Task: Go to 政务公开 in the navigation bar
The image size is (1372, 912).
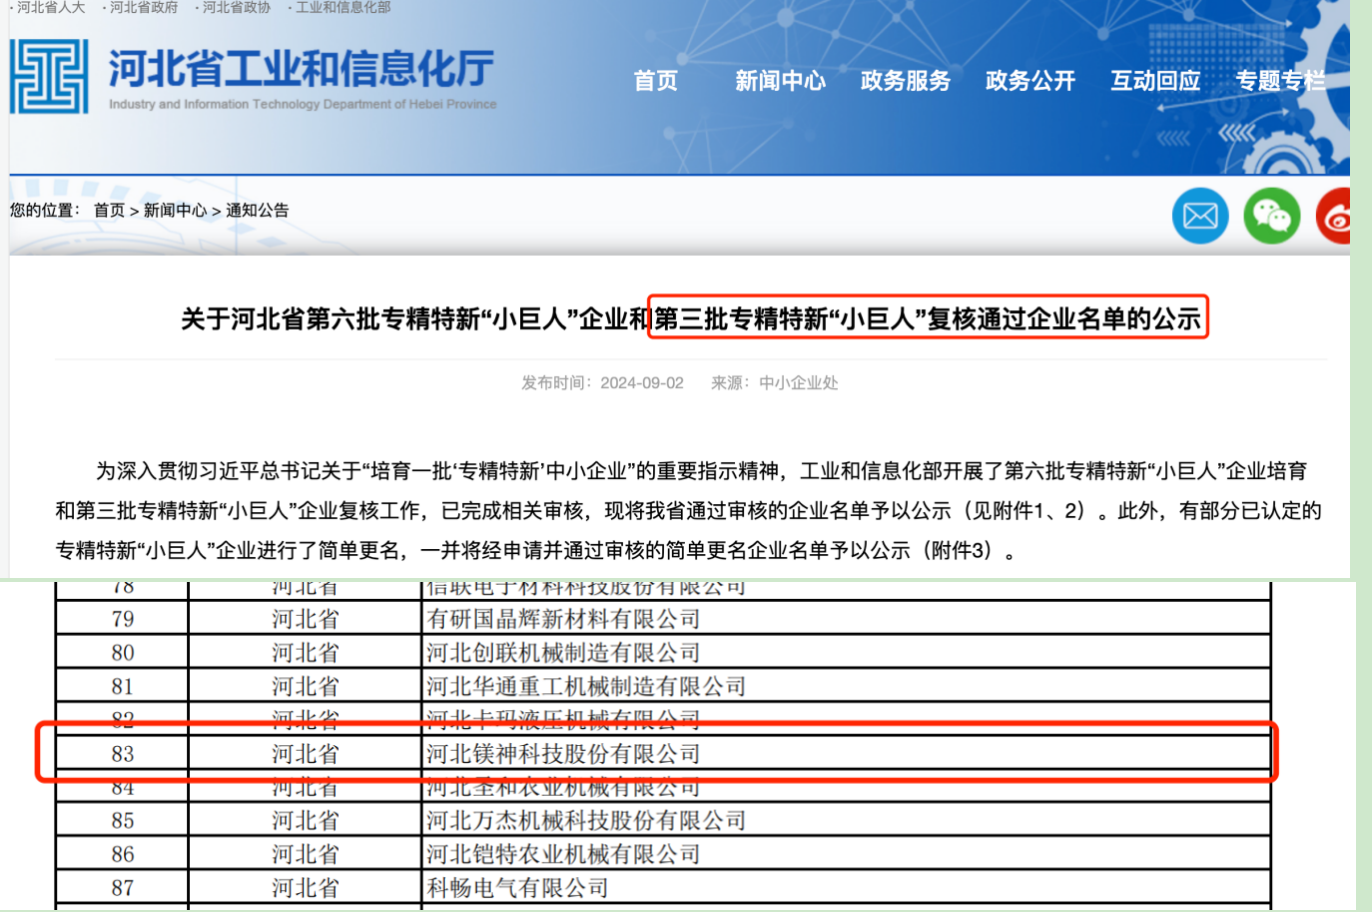Action: point(1030,81)
